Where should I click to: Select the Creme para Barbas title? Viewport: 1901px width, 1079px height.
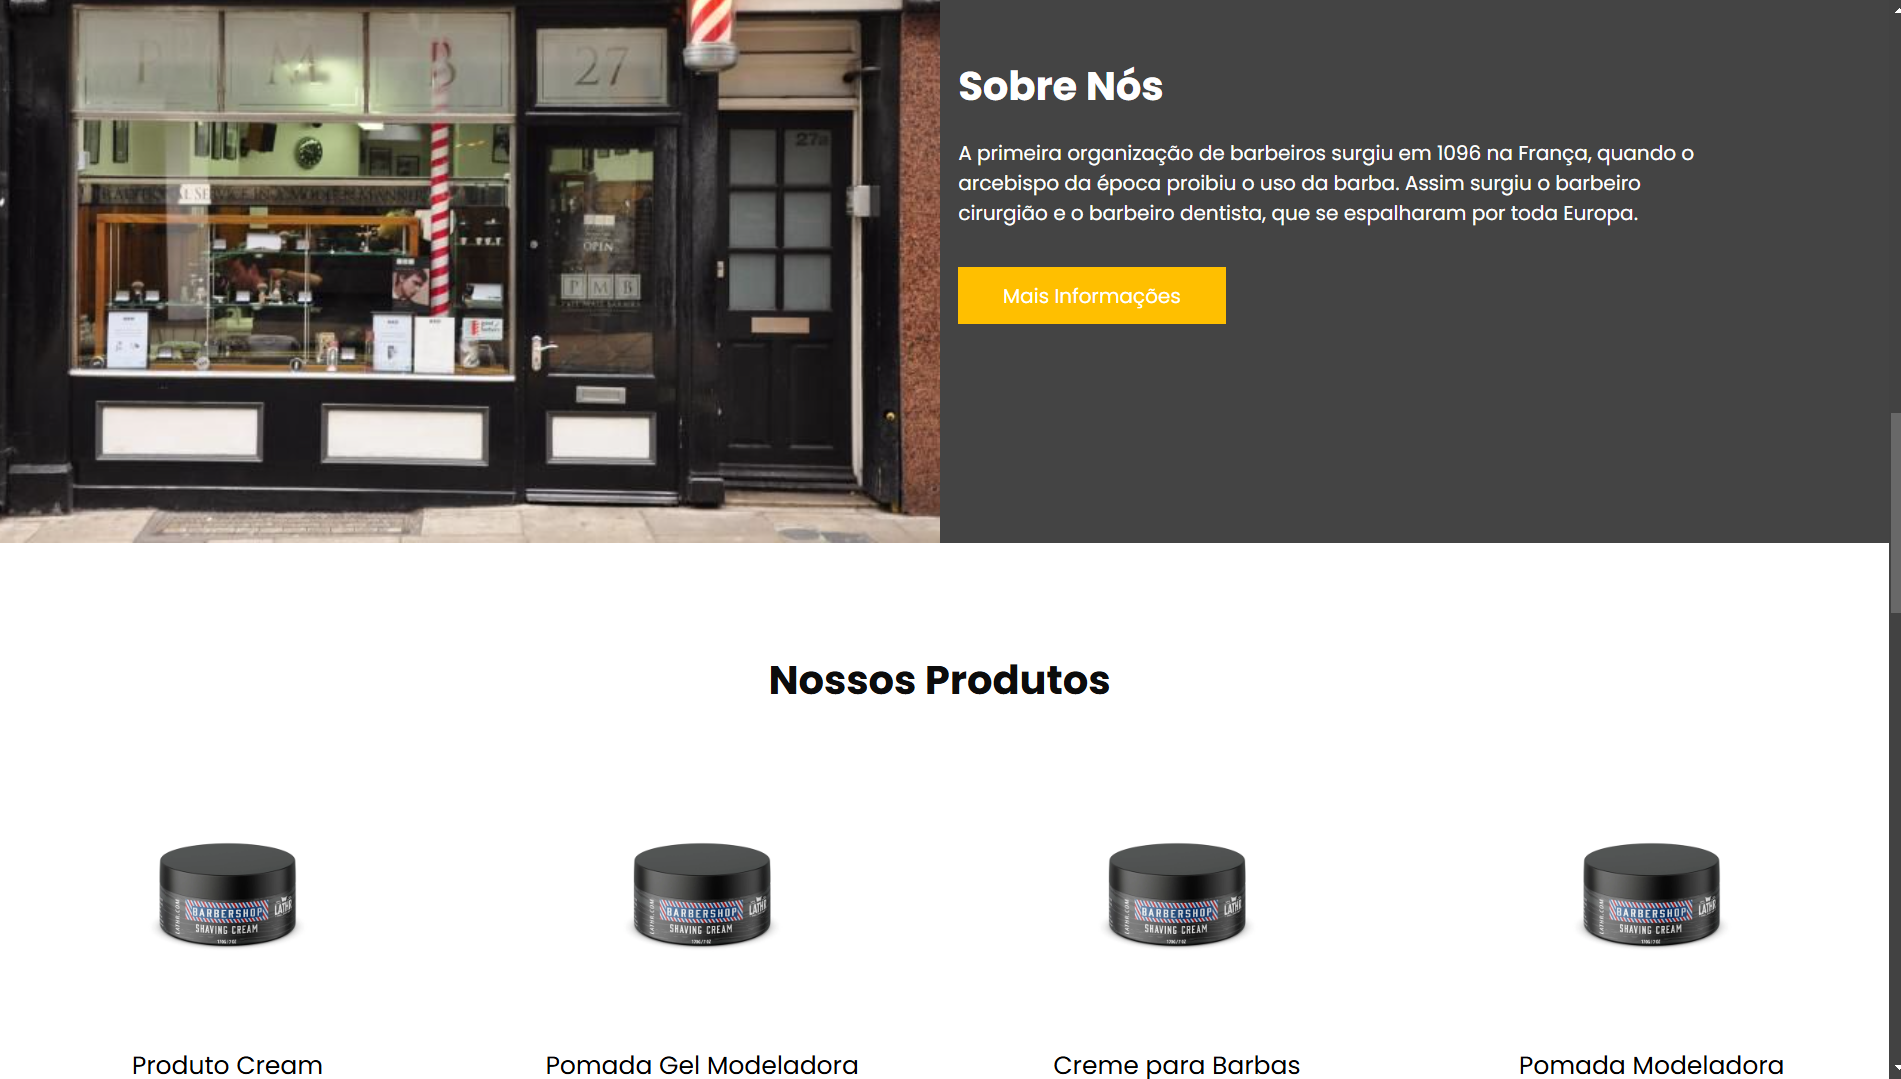1177,1065
